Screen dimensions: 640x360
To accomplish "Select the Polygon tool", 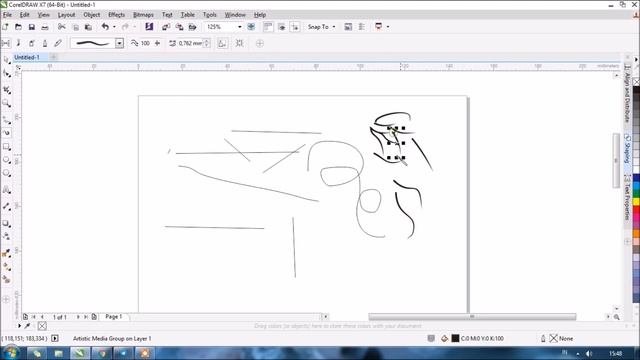I will (x=7, y=173).
